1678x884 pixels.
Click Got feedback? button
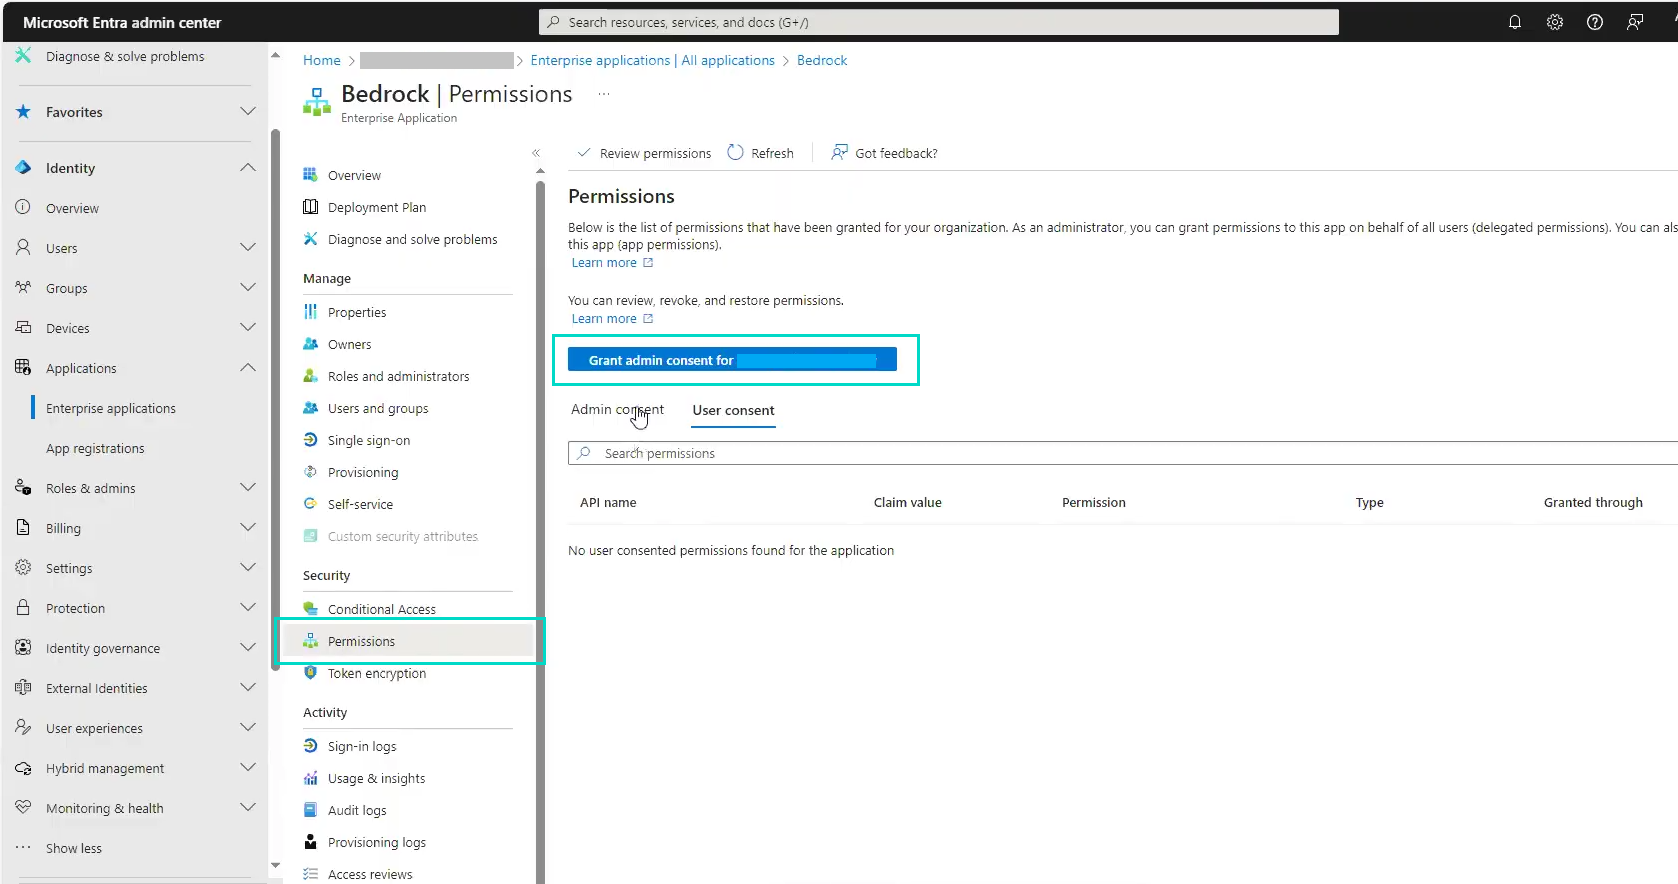pos(884,153)
